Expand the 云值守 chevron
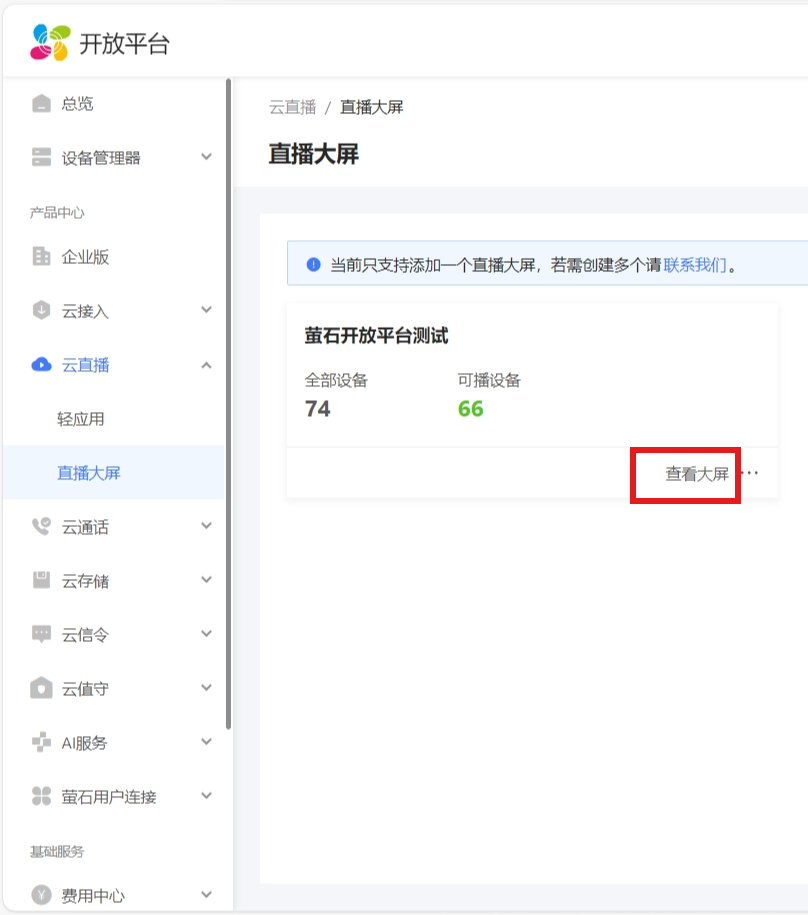808x915 pixels. click(x=207, y=688)
